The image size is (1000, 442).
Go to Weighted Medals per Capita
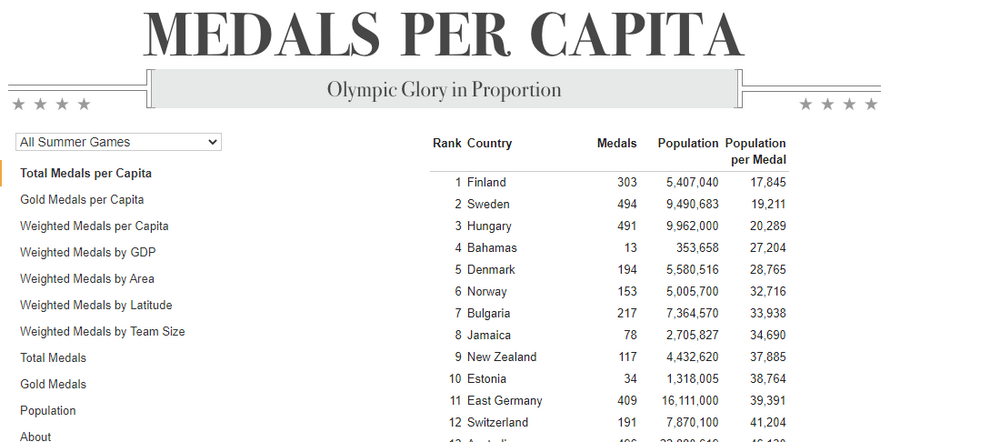pyautogui.click(x=94, y=226)
